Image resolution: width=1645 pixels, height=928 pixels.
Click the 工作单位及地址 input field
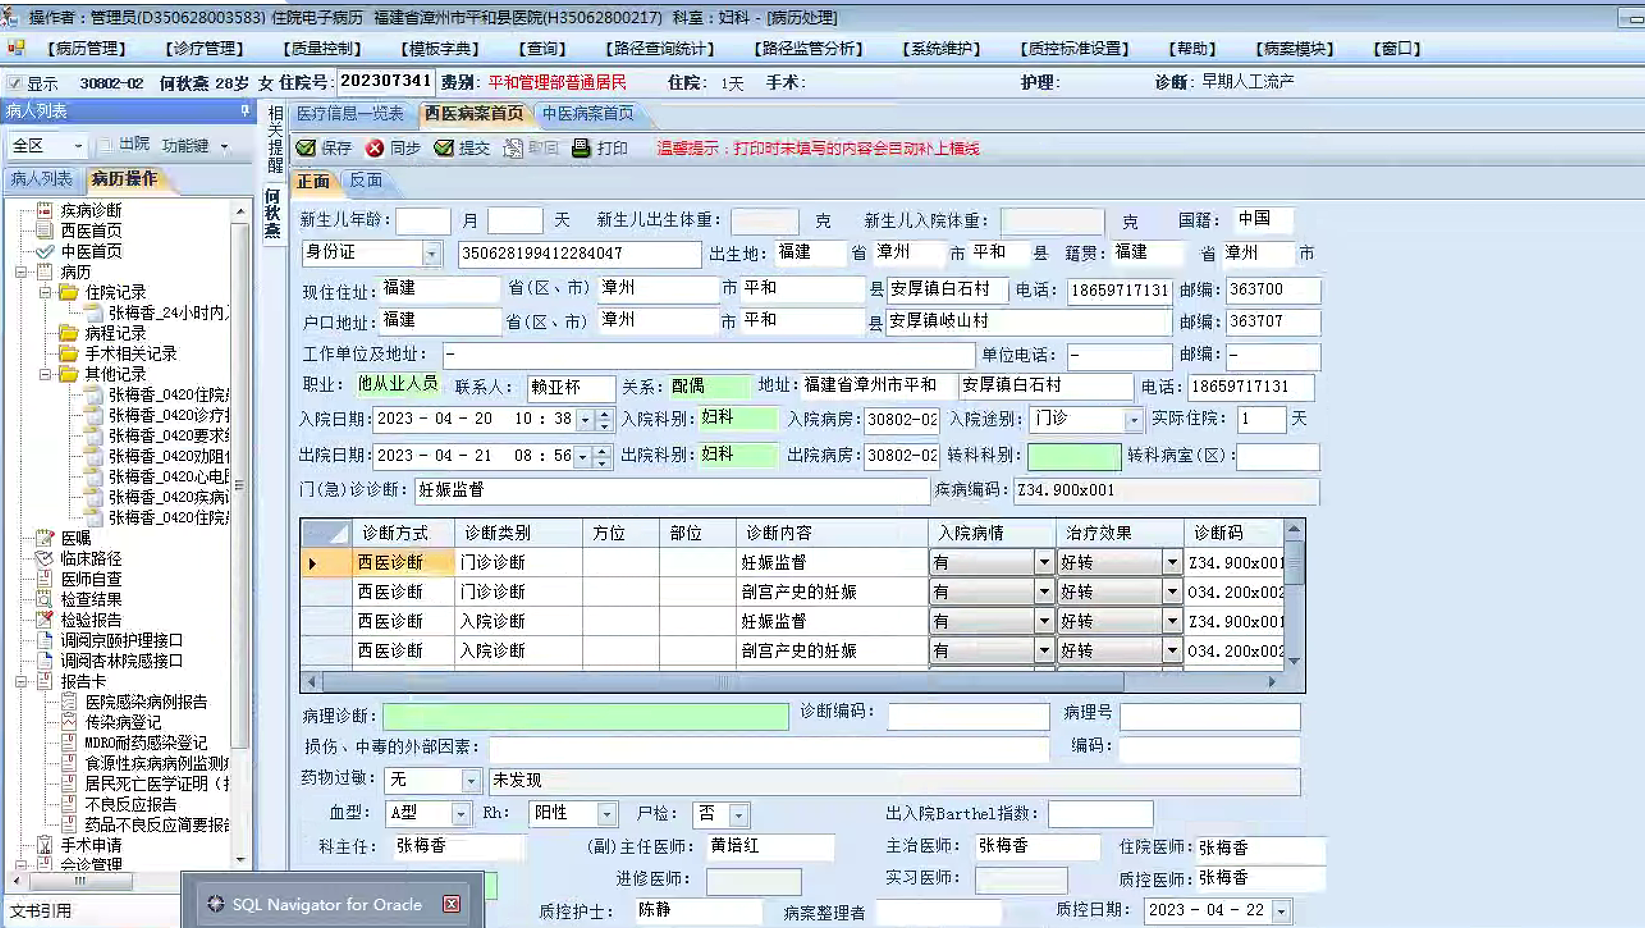(x=708, y=355)
